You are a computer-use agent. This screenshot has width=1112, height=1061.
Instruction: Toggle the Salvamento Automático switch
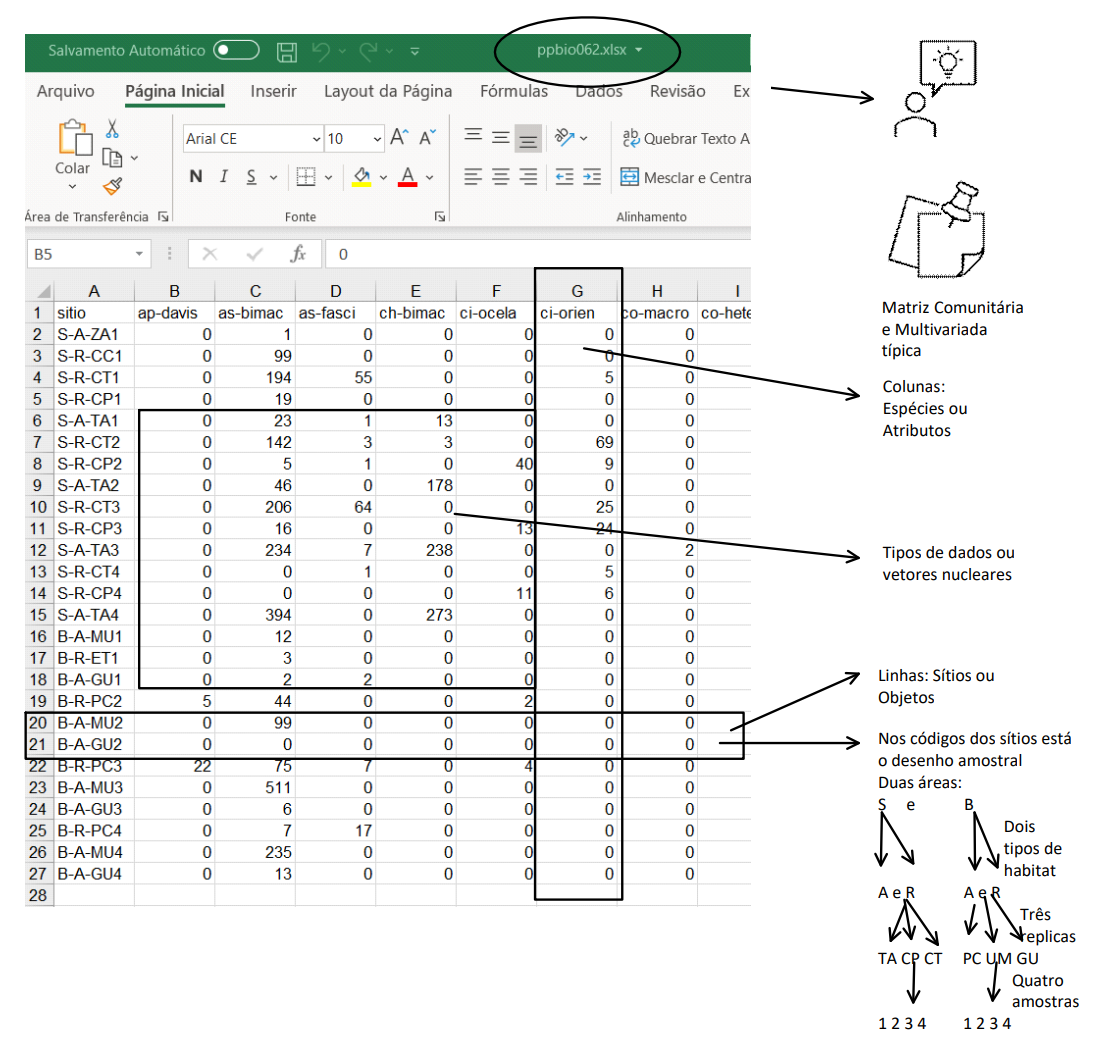pos(236,50)
